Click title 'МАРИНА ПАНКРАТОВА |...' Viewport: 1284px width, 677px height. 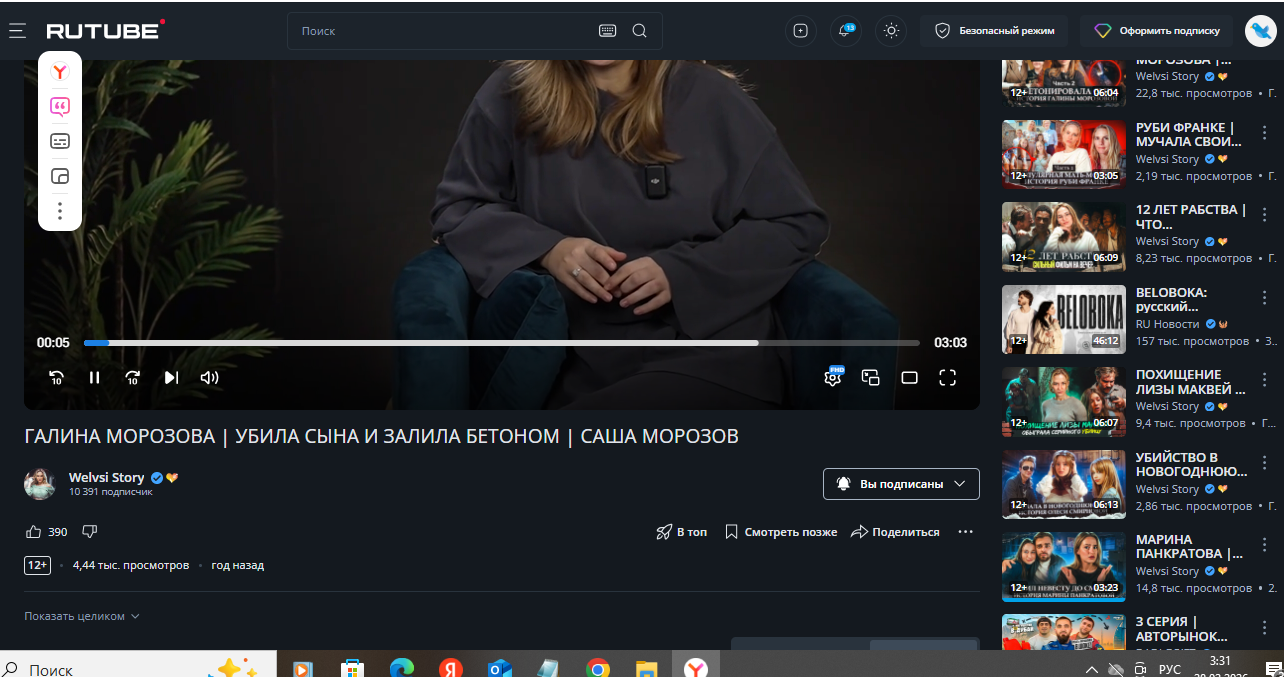1189,546
